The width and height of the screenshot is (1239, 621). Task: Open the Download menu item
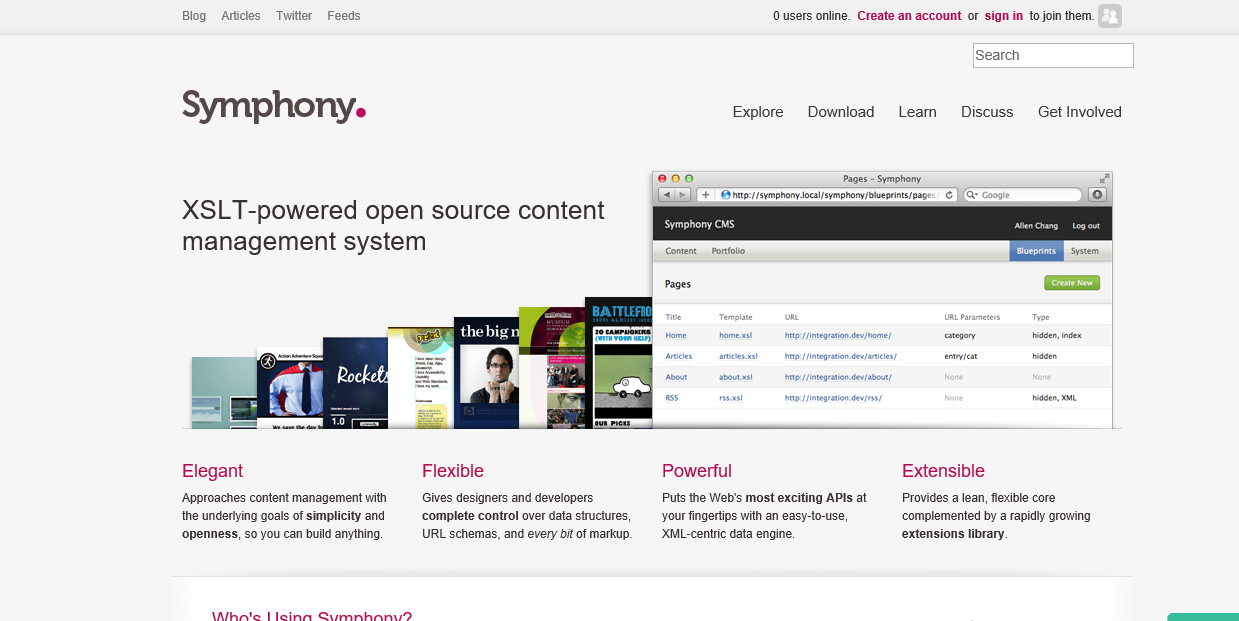pyautogui.click(x=841, y=112)
